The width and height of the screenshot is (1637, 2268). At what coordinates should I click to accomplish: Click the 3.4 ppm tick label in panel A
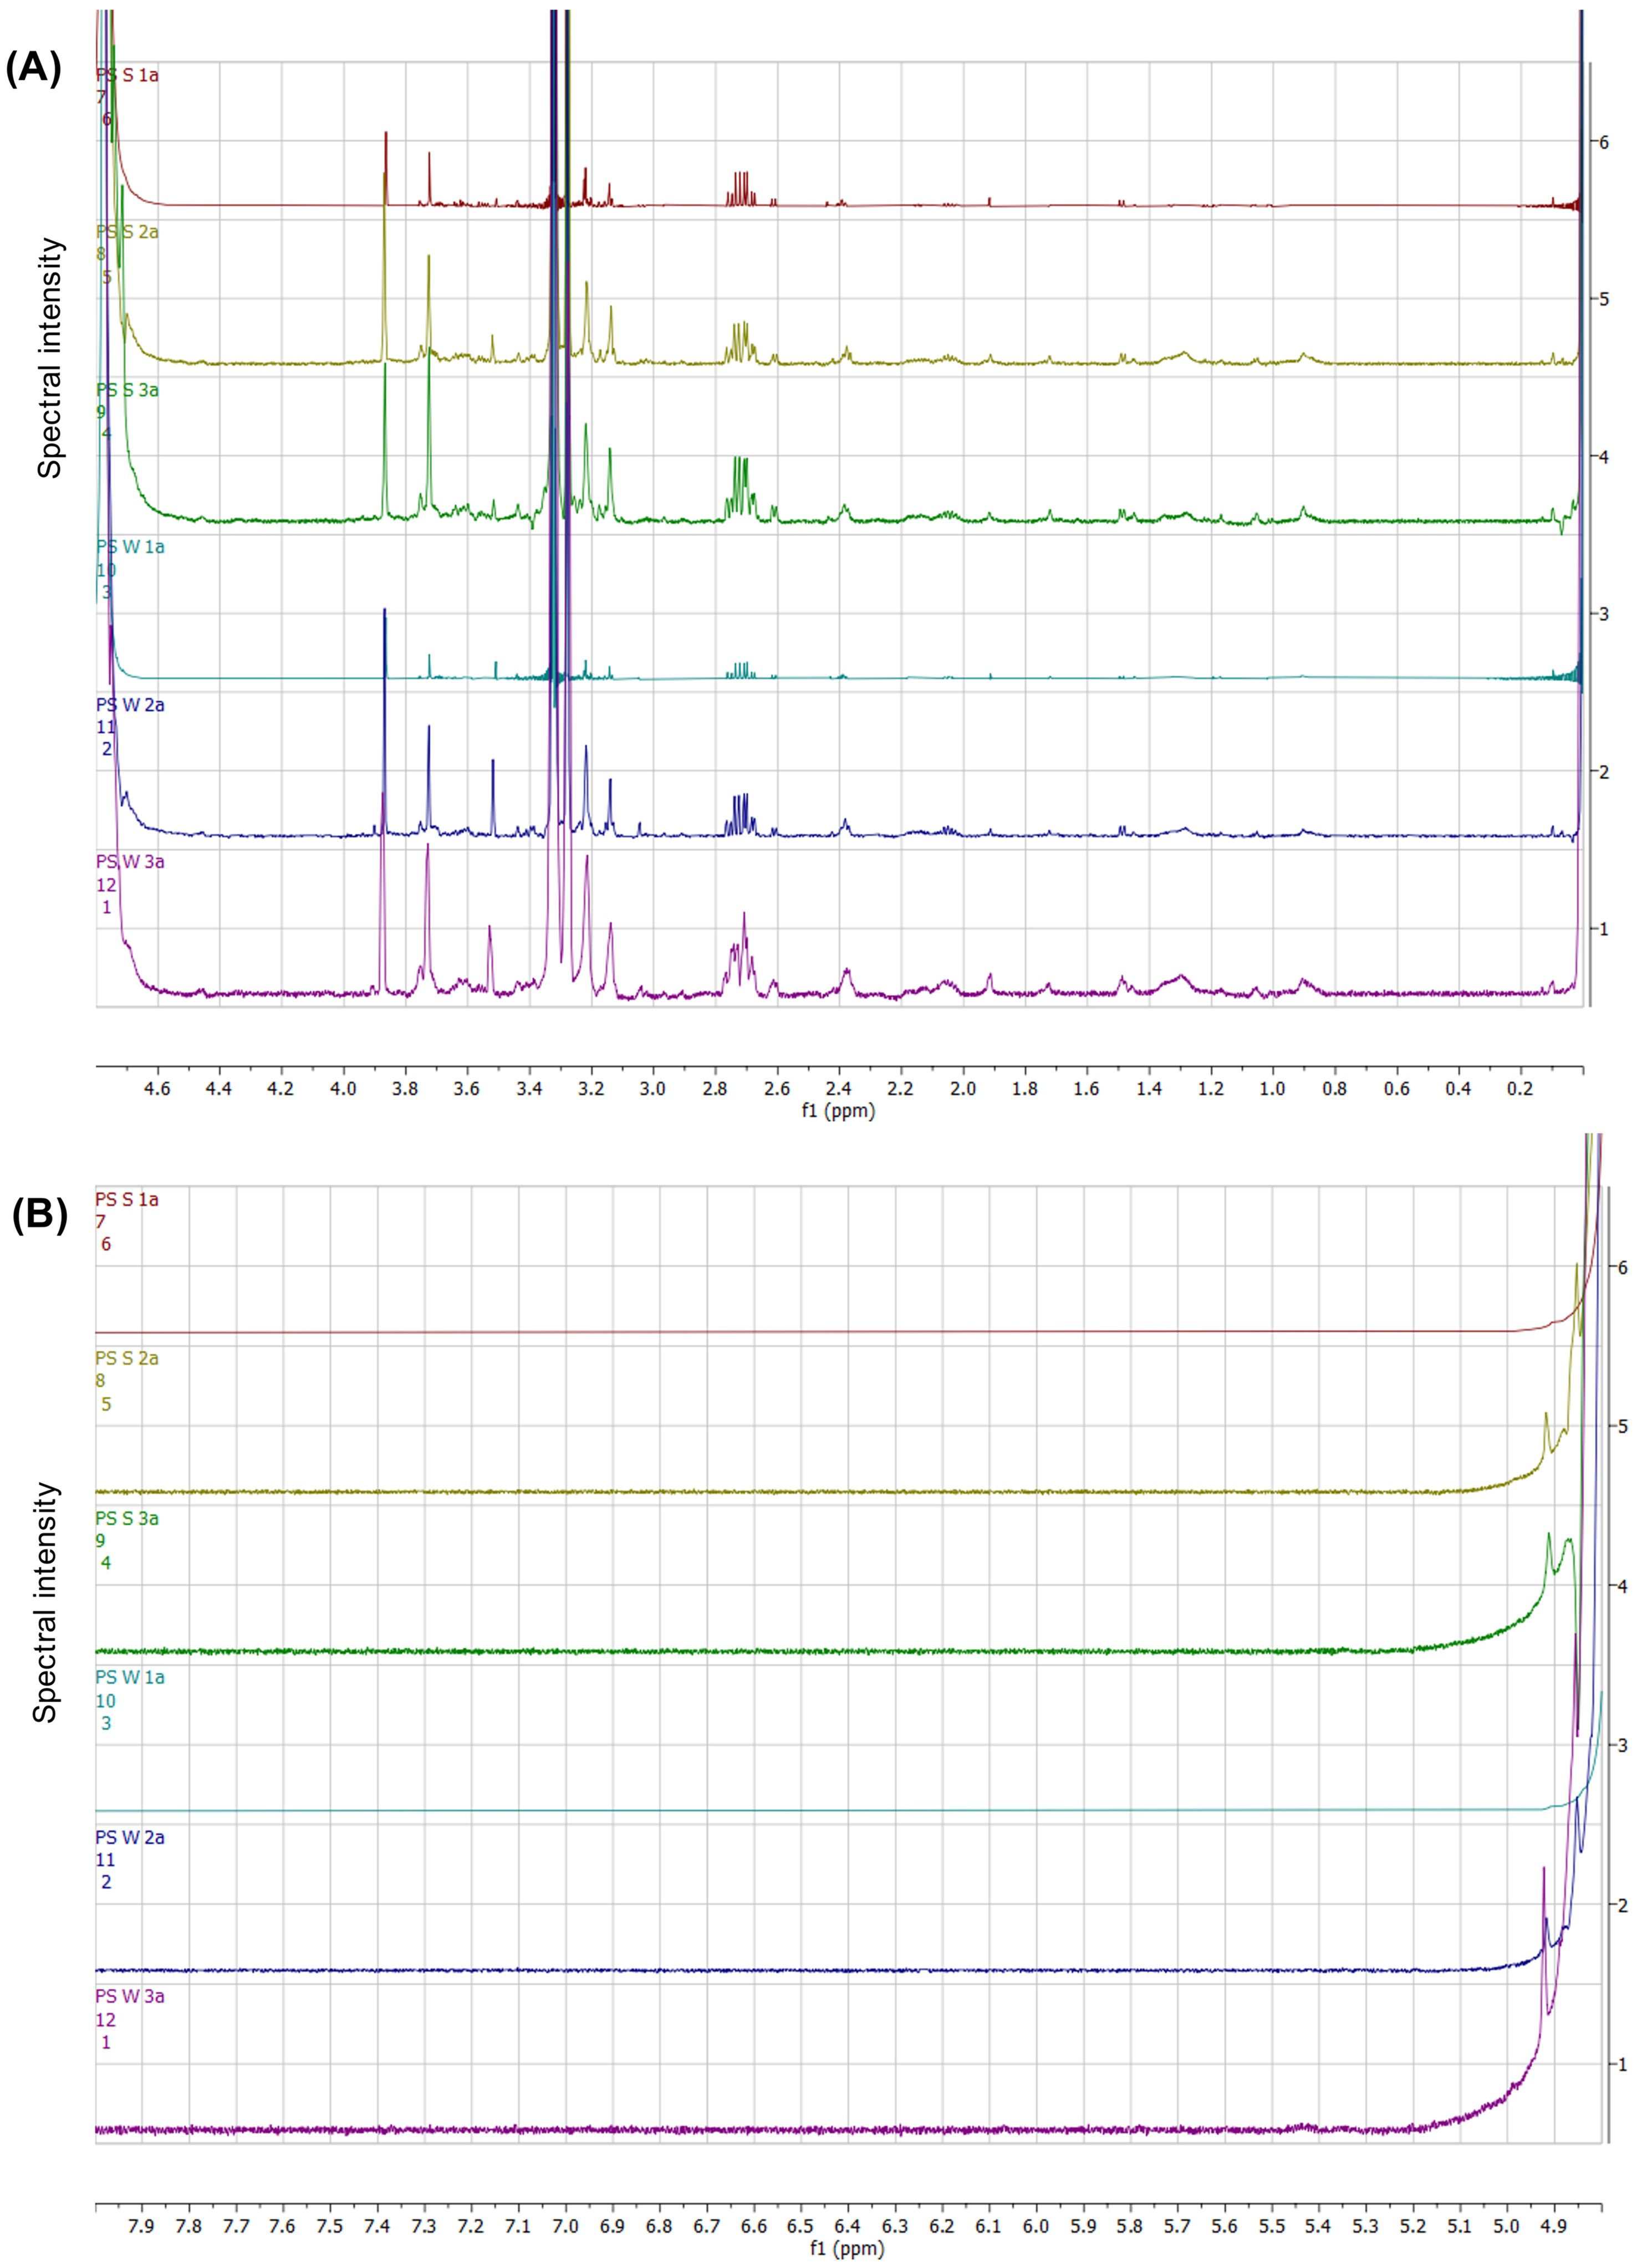click(529, 1088)
